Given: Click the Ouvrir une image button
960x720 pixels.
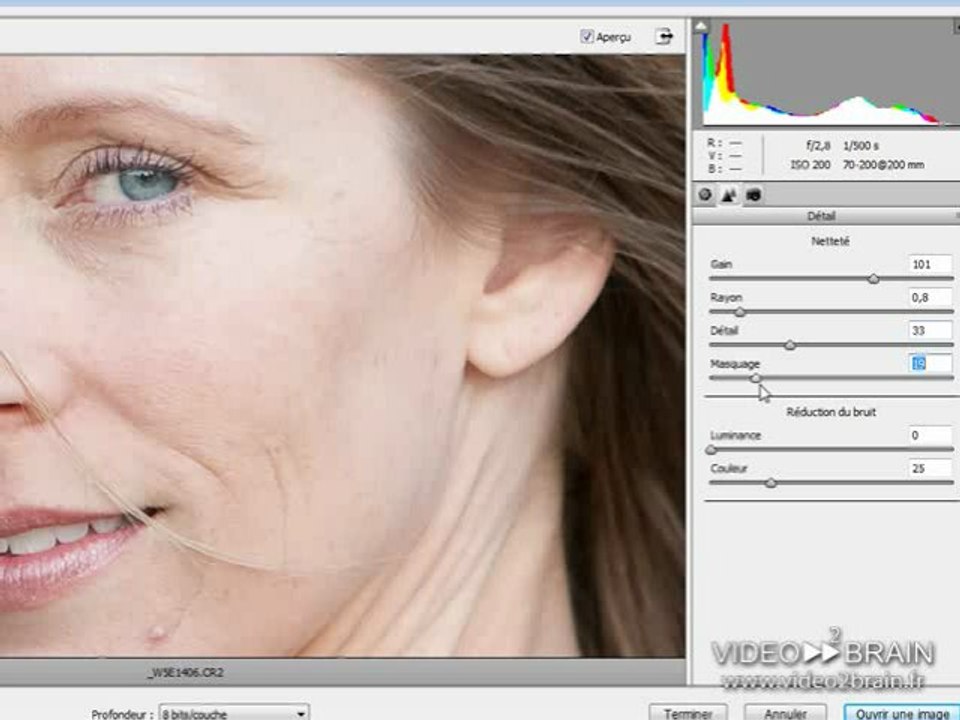Looking at the screenshot, I should [902, 713].
